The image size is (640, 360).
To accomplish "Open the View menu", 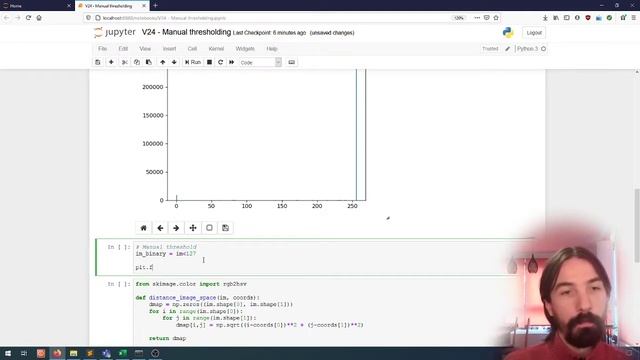I will [x=145, y=49].
